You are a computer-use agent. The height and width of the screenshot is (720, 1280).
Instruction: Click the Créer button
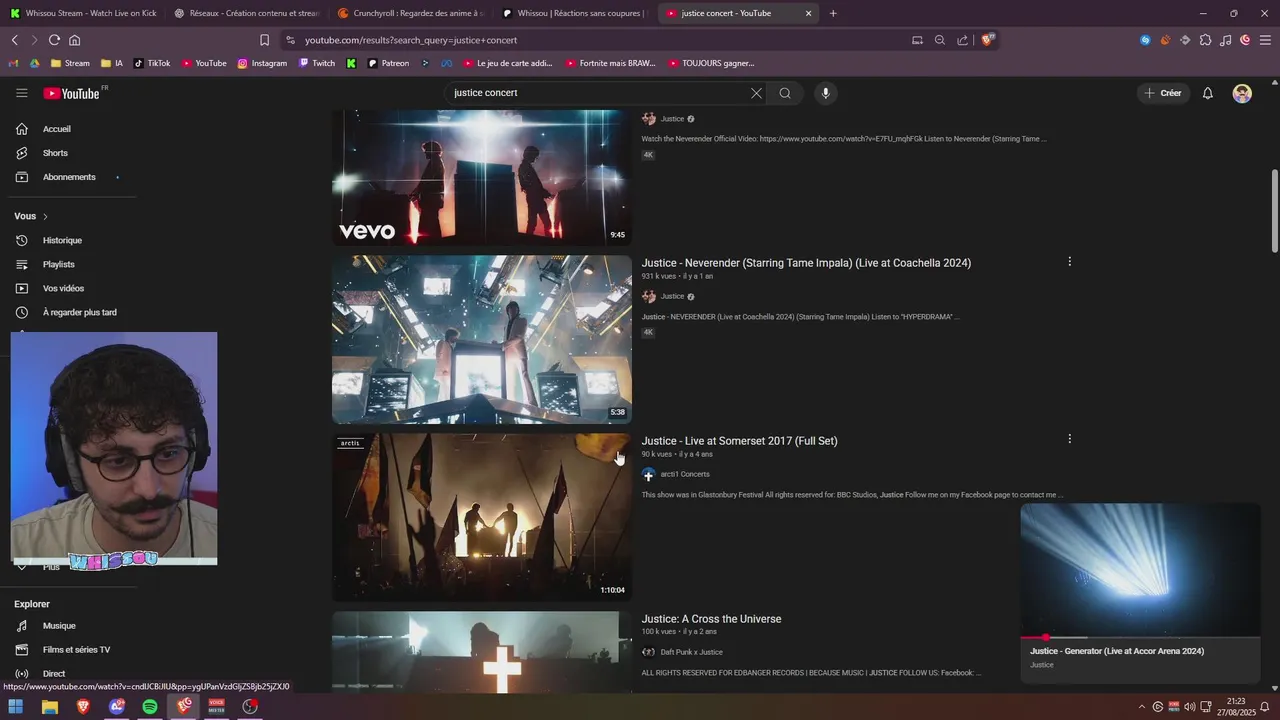1163,93
